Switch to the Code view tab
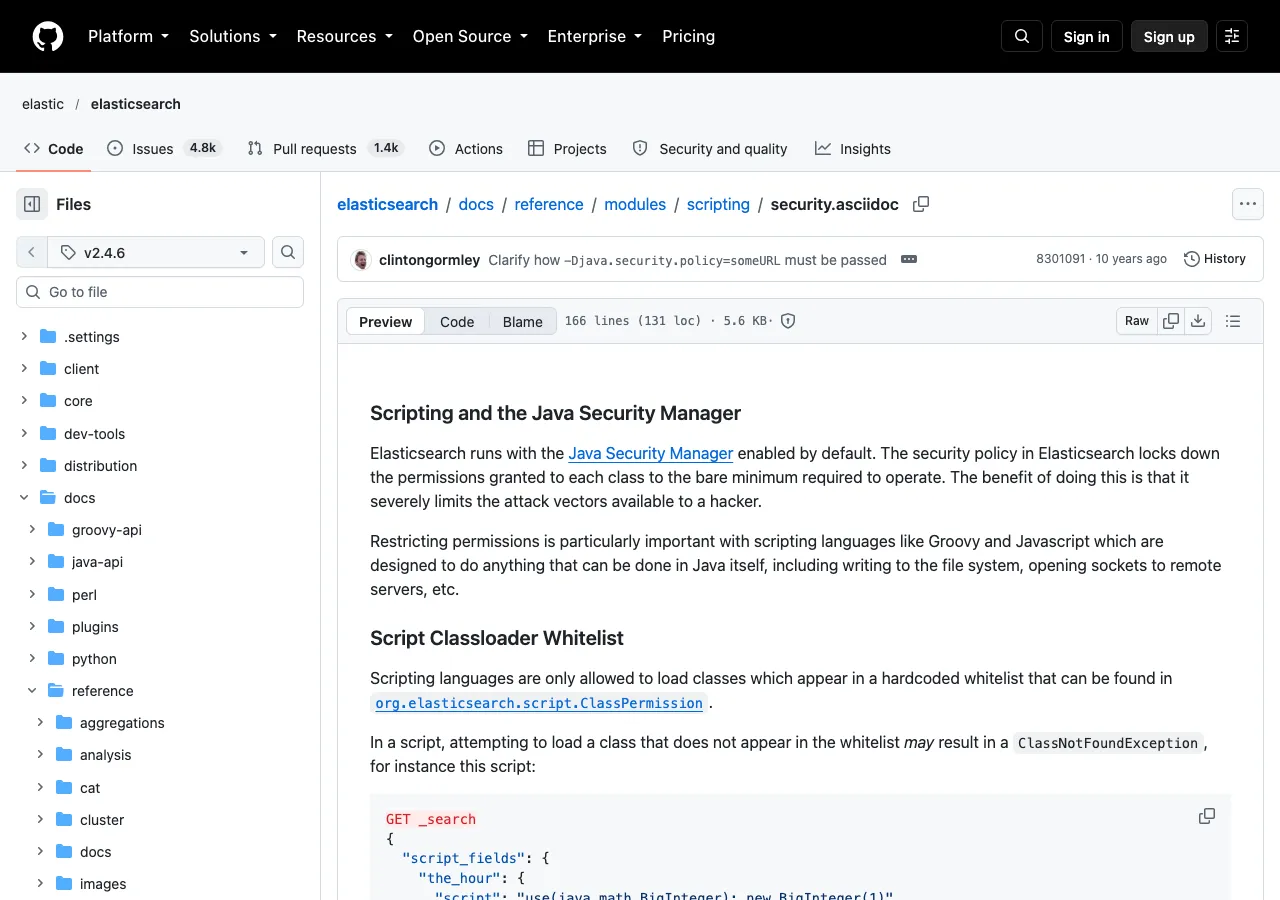This screenshot has width=1280, height=900. click(x=457, y=321)
